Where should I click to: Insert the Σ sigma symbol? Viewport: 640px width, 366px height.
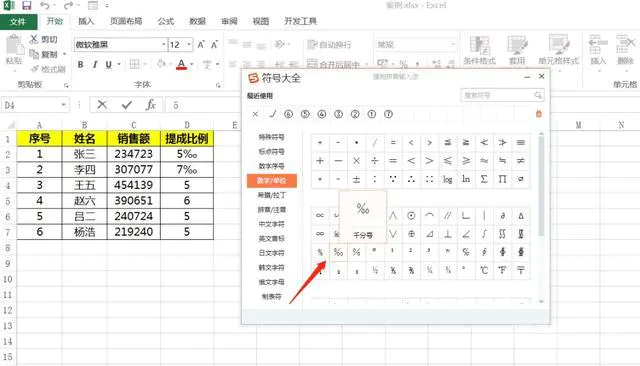pos(484,179)
